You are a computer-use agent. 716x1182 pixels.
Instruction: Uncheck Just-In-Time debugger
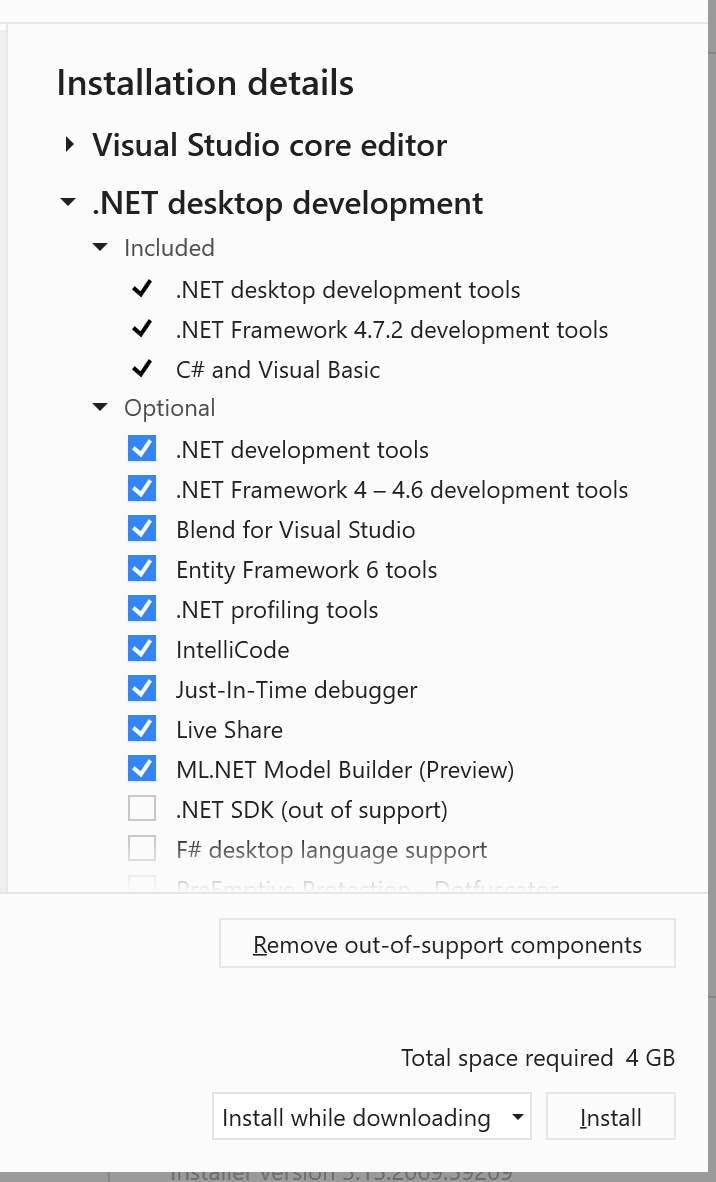[142, 688]
